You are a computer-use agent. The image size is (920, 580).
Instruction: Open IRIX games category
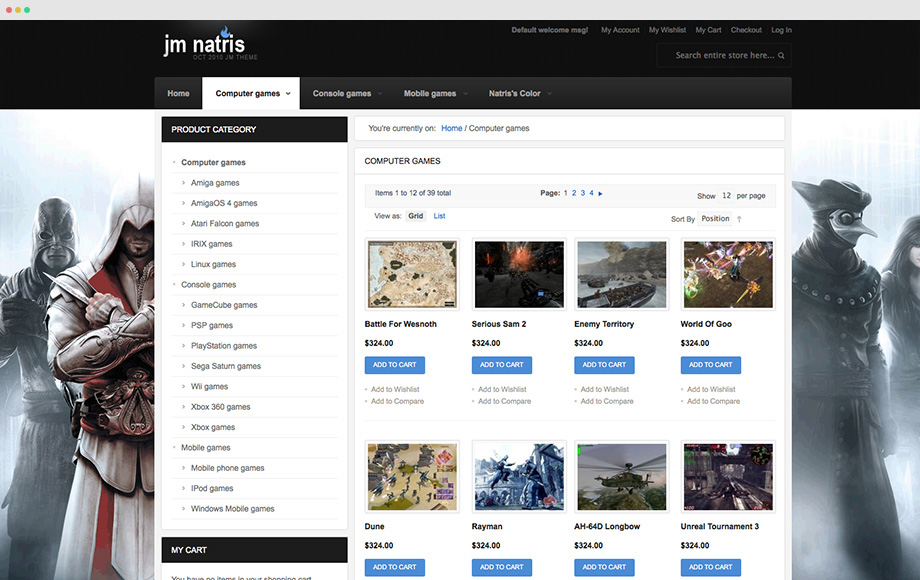click(x=212, y=244)
